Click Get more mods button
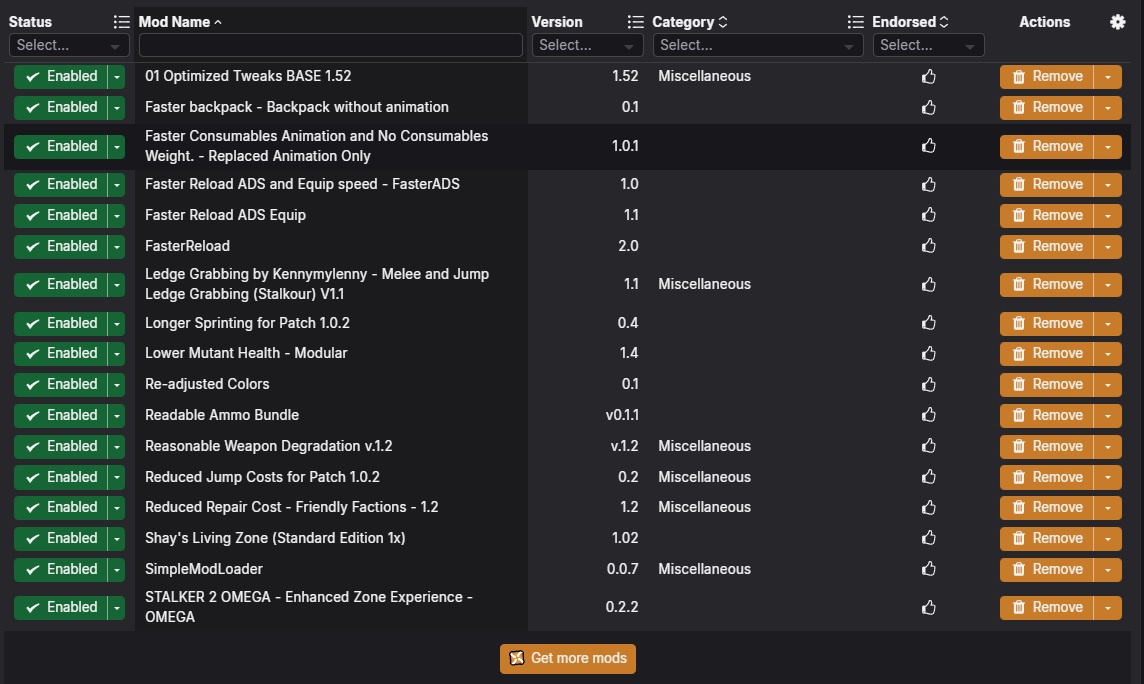This screenshot has width=1144, height=684. 568,658
